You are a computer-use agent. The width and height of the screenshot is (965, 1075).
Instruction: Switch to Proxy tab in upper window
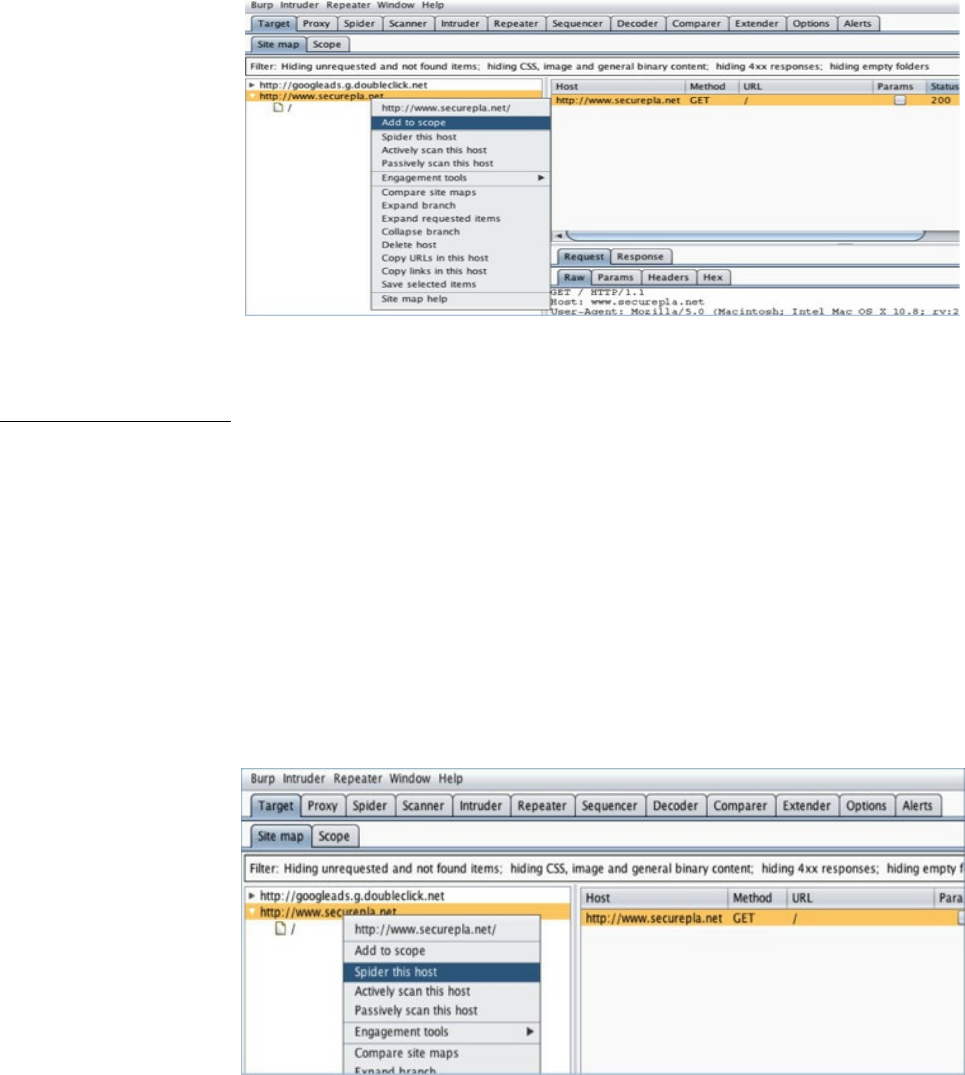pos(316,23)
